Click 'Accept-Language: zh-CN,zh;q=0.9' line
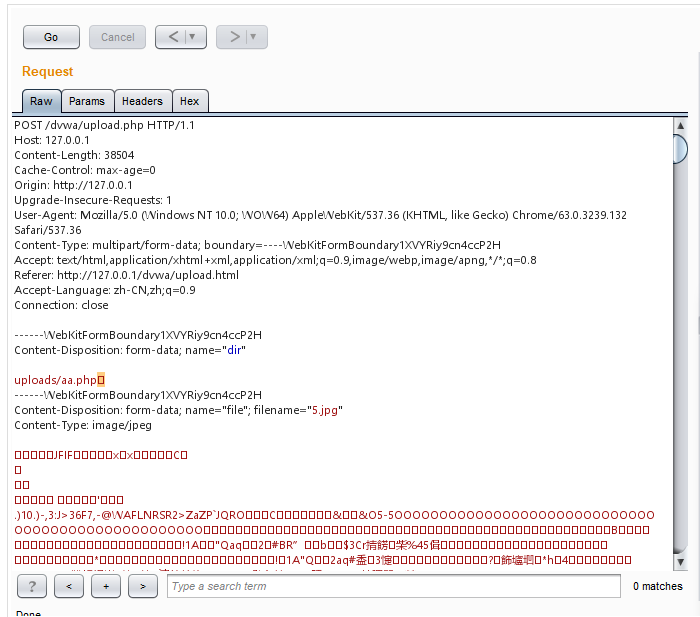The height and width of the screenshot is (617, 700). coord(105,290)
